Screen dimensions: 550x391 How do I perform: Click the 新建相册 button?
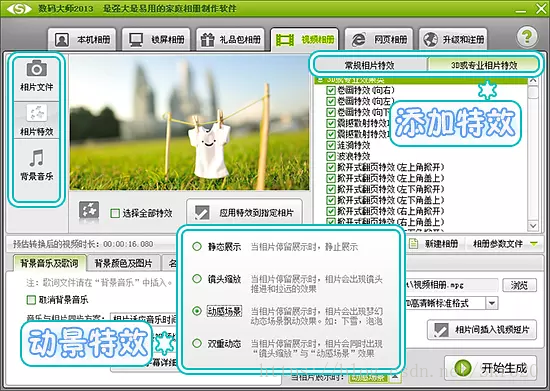click(x=434, y=243)
